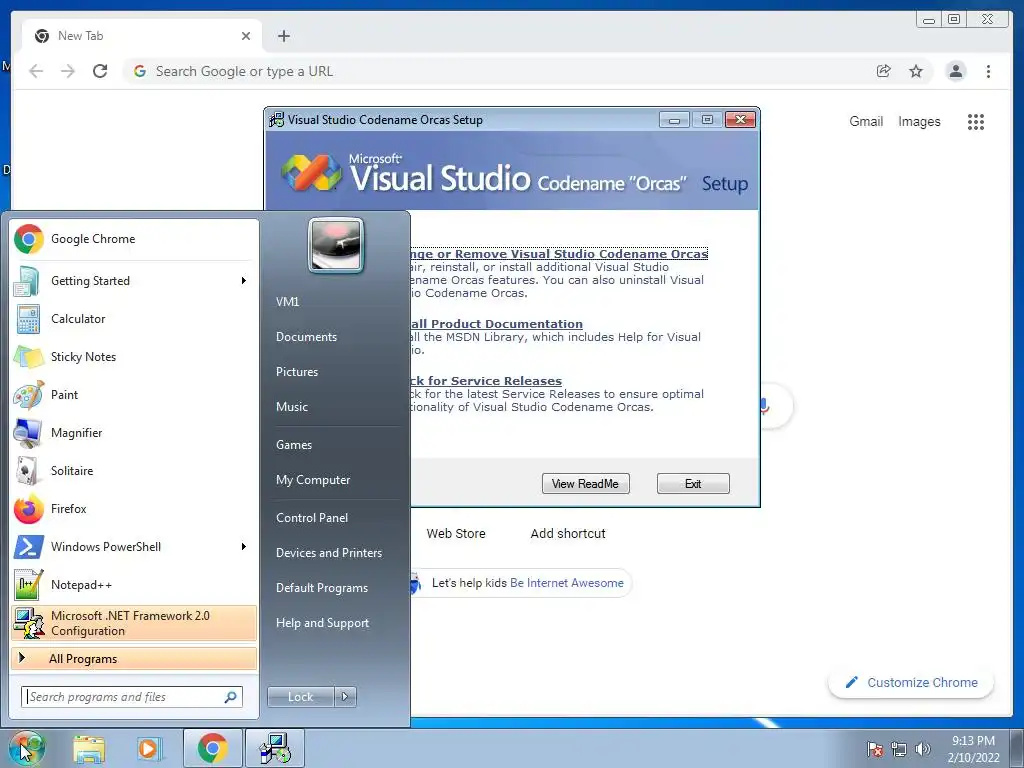
Task: Open Music from the Start menu
Action: pyautogui.click(x=292, y=407)
